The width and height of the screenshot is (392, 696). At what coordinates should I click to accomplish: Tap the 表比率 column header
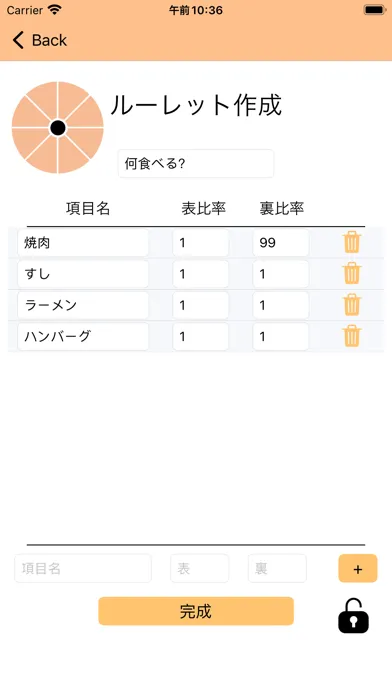point(204,208)
